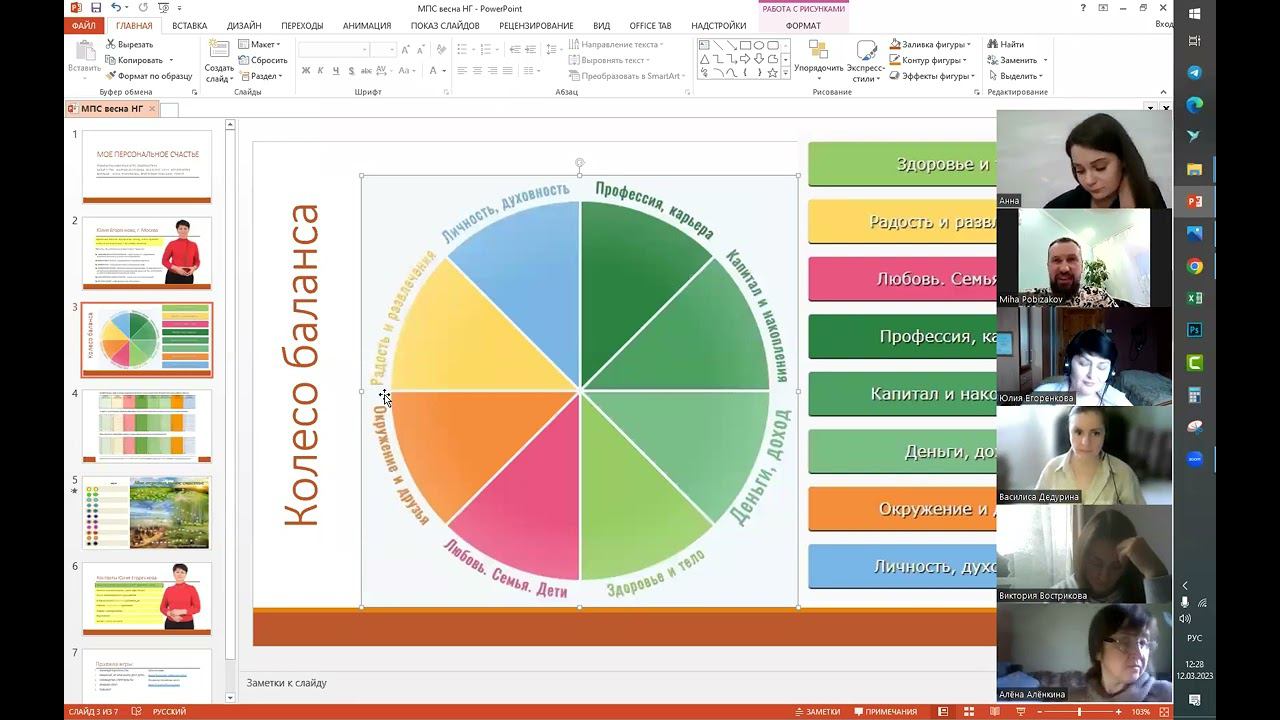
Task: Open Контур фигуры shape outline dropdown
Action: (930, 60)
